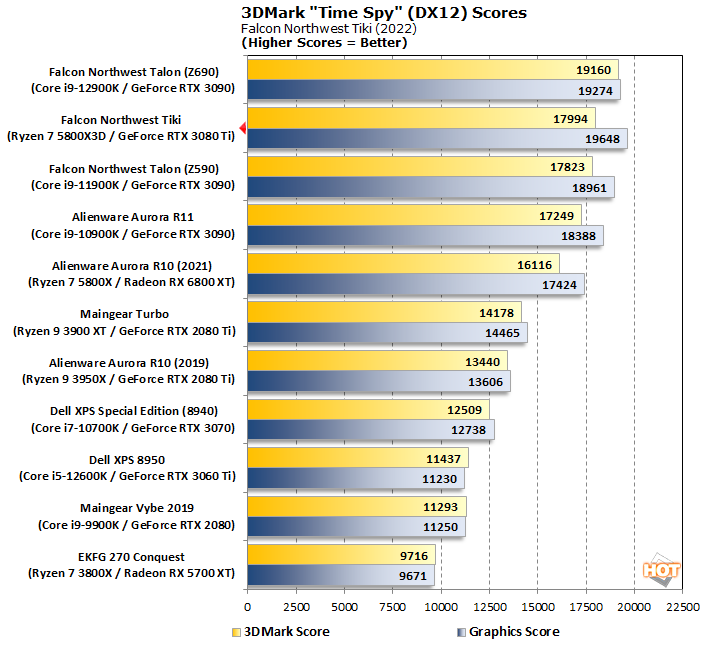Select the 17823 score value

(x=568, y=167)
